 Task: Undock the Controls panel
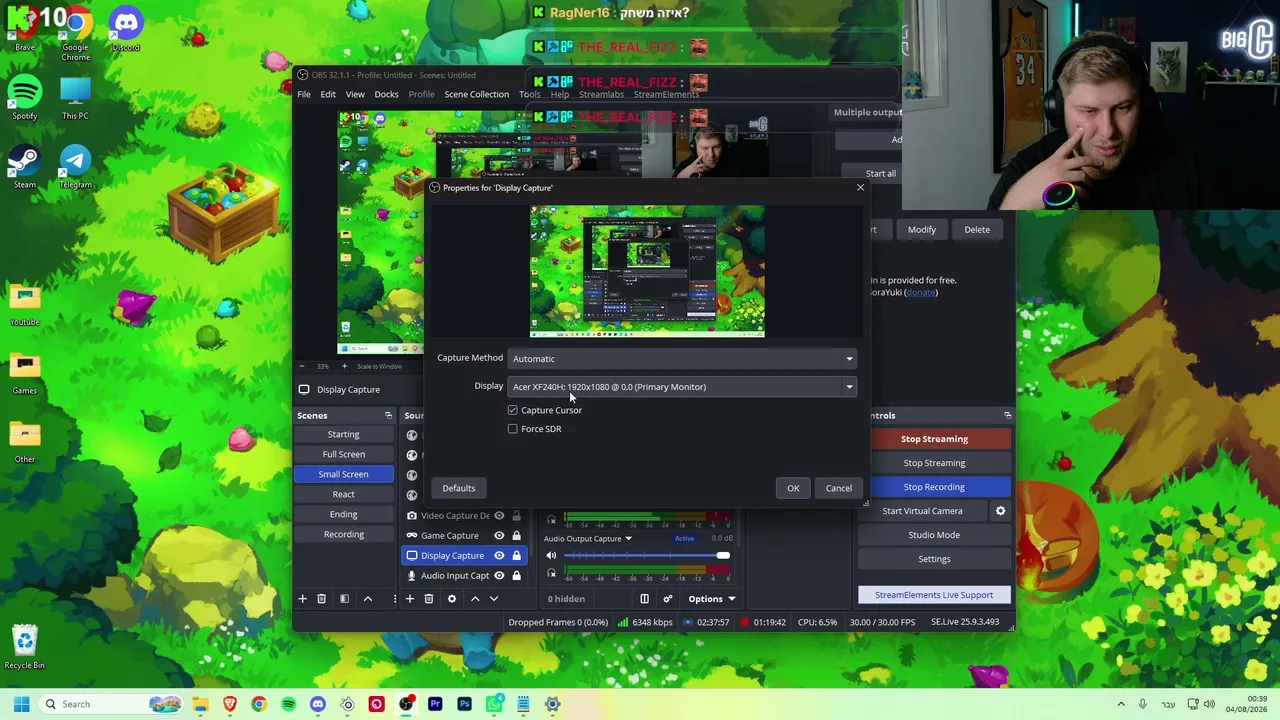point(1007,416)
